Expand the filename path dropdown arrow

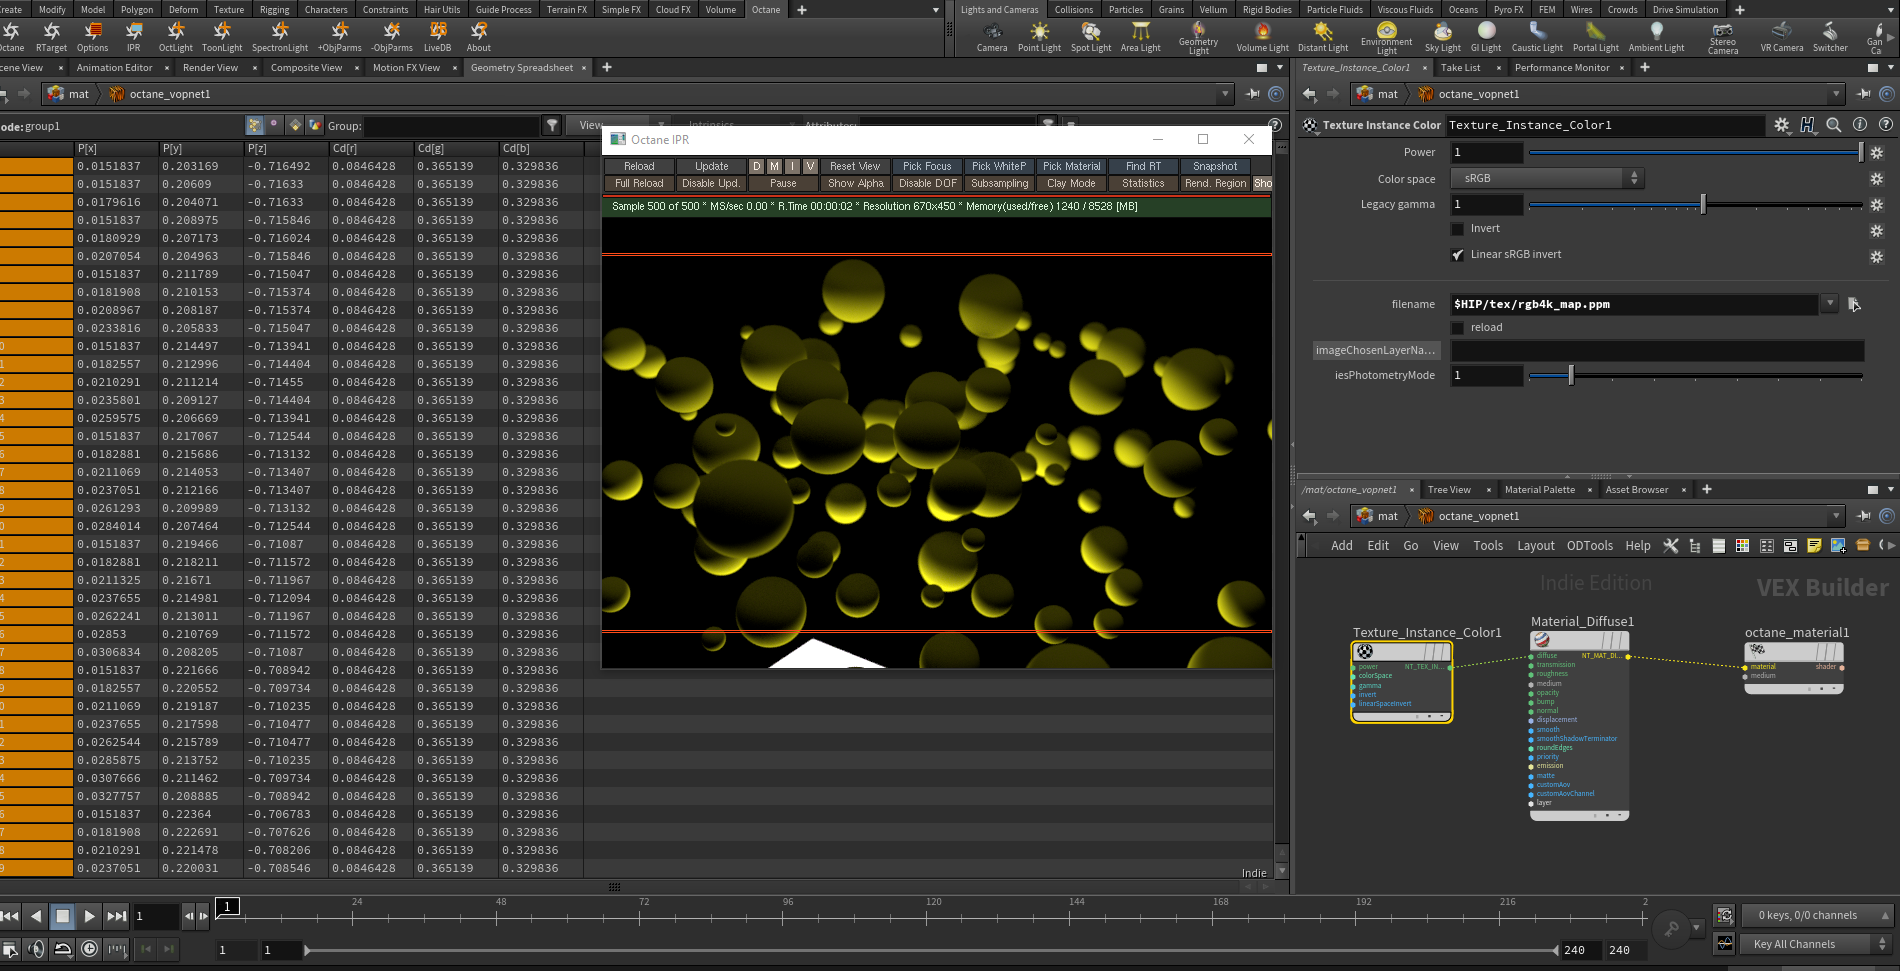point(1830,304)
